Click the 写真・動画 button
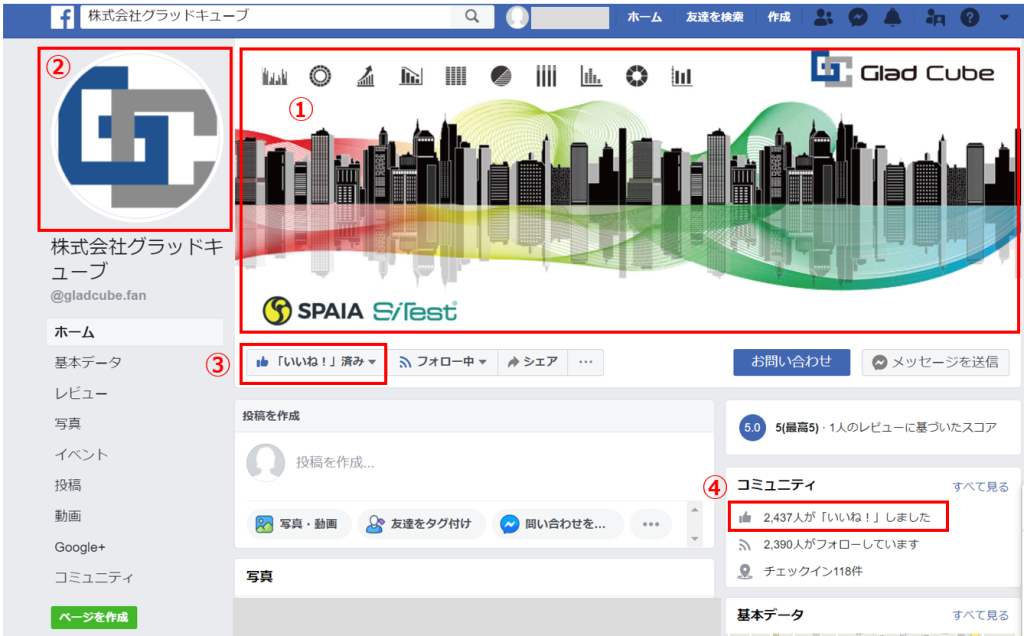 [x=298, y=524]
